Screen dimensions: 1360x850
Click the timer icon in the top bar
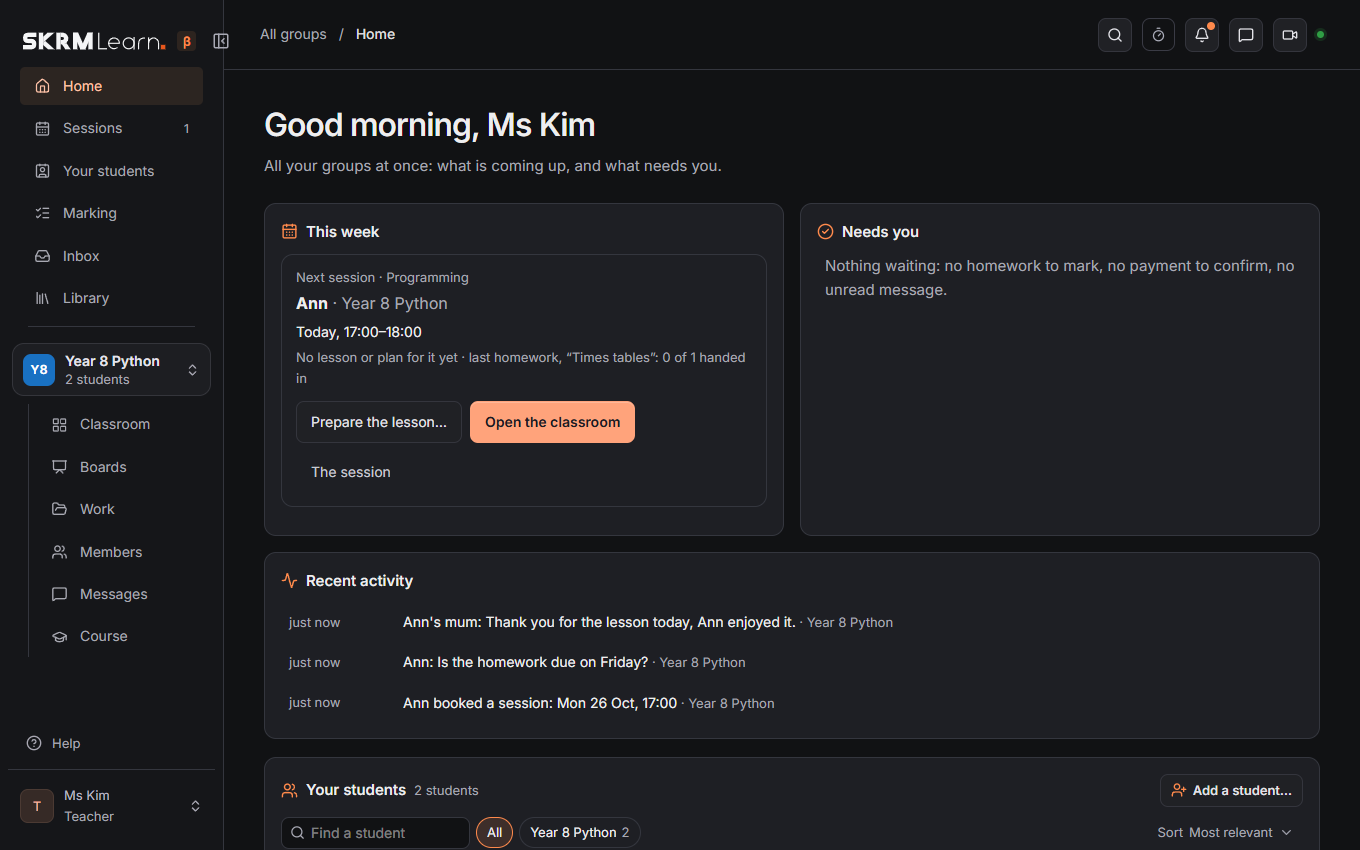pyautogui.click(x=1158, y=35)
